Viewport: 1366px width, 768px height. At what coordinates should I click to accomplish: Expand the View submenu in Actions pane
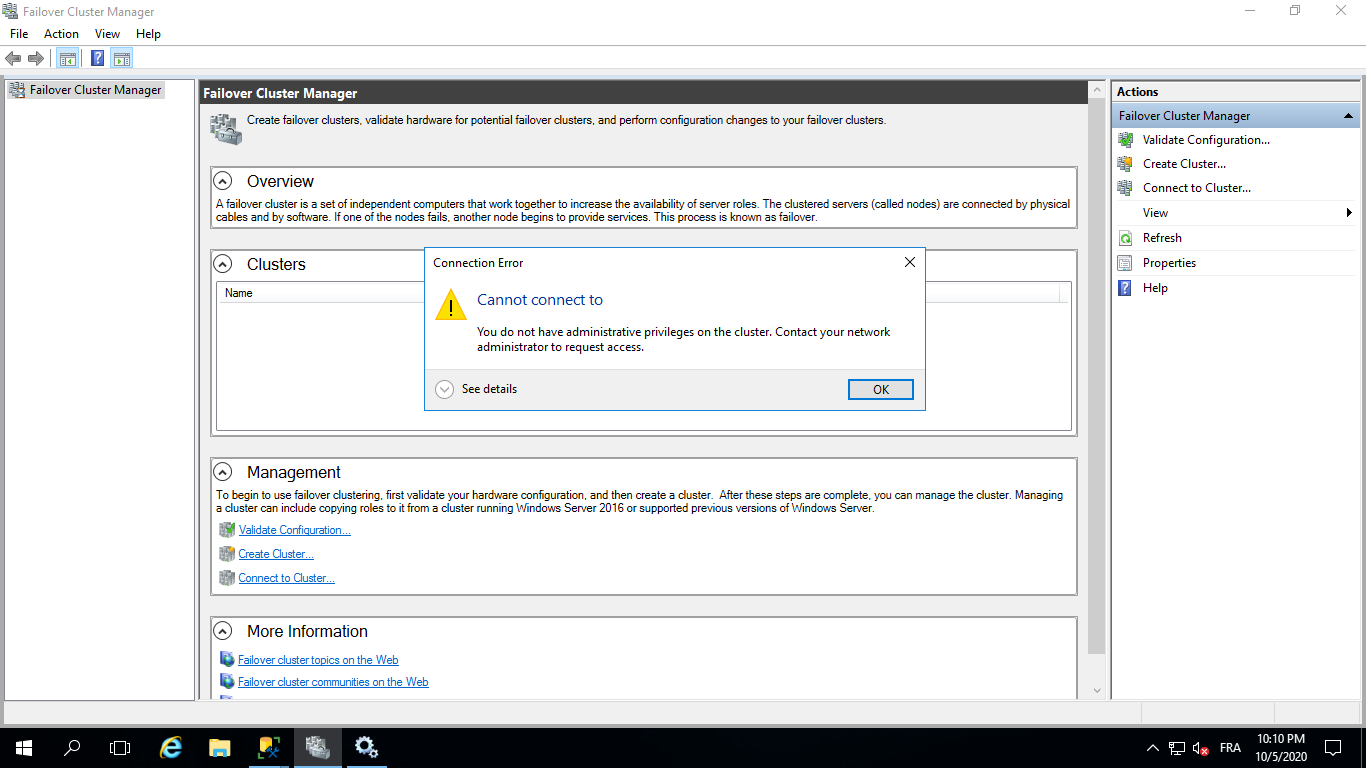point(1236,213)
